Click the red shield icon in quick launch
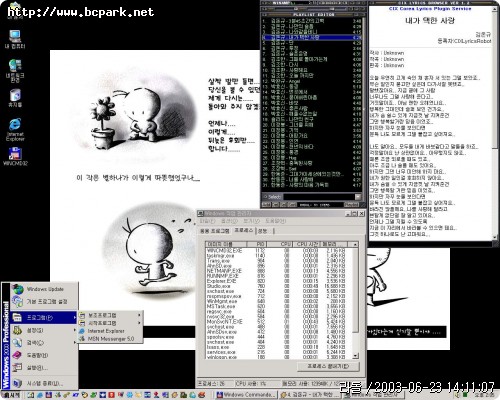This screenshot has height=400, width=500. pyautogui.click(x=111, y=395)
